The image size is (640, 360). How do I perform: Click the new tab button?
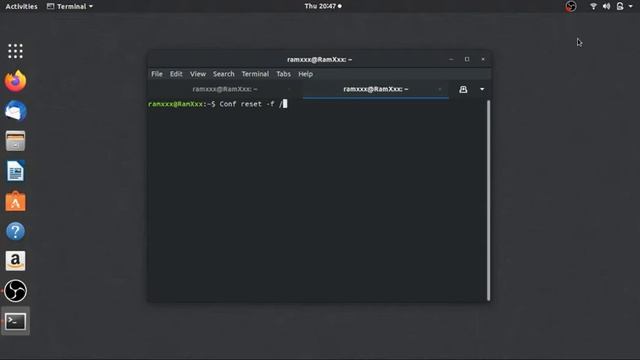point(463,89)
